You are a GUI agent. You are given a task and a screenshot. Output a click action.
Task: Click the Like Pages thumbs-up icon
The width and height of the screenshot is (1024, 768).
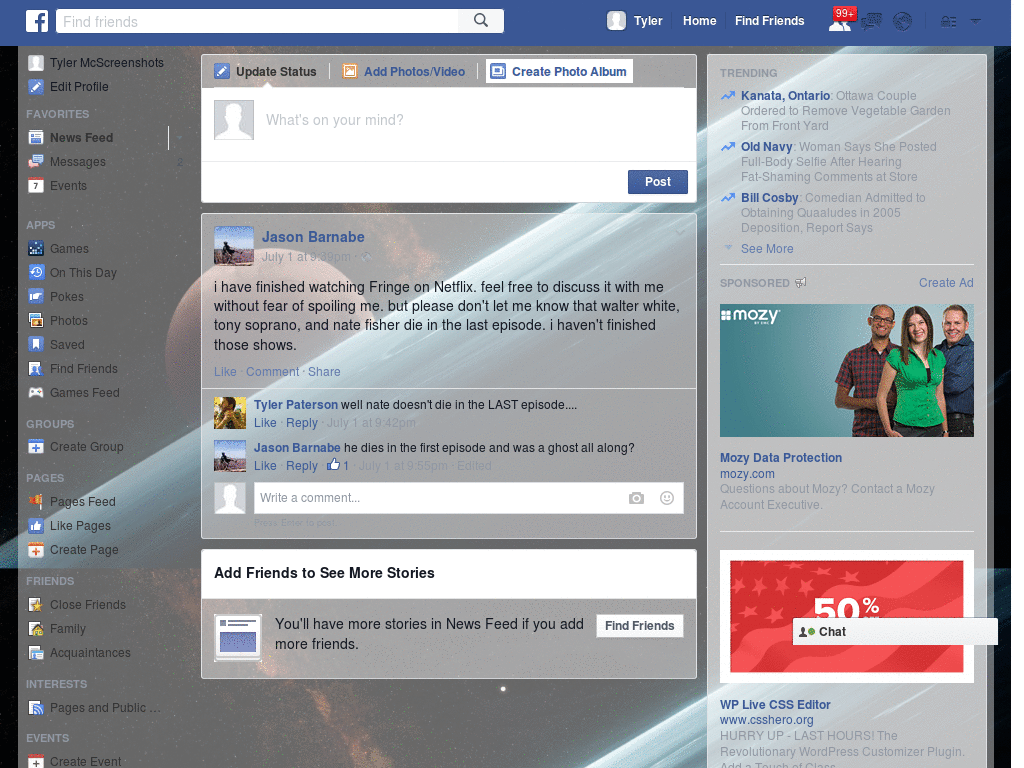tap(36, 526)
